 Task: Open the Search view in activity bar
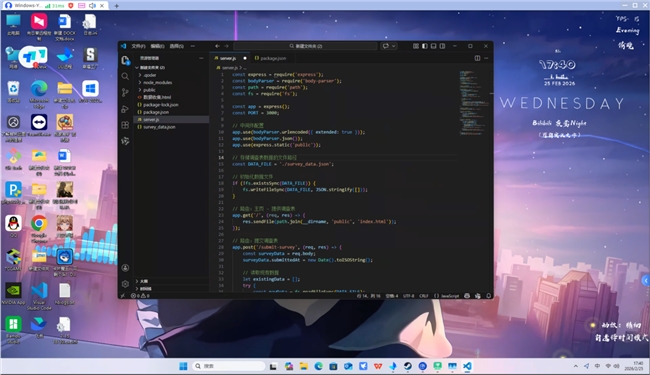(x=125, y=76)
